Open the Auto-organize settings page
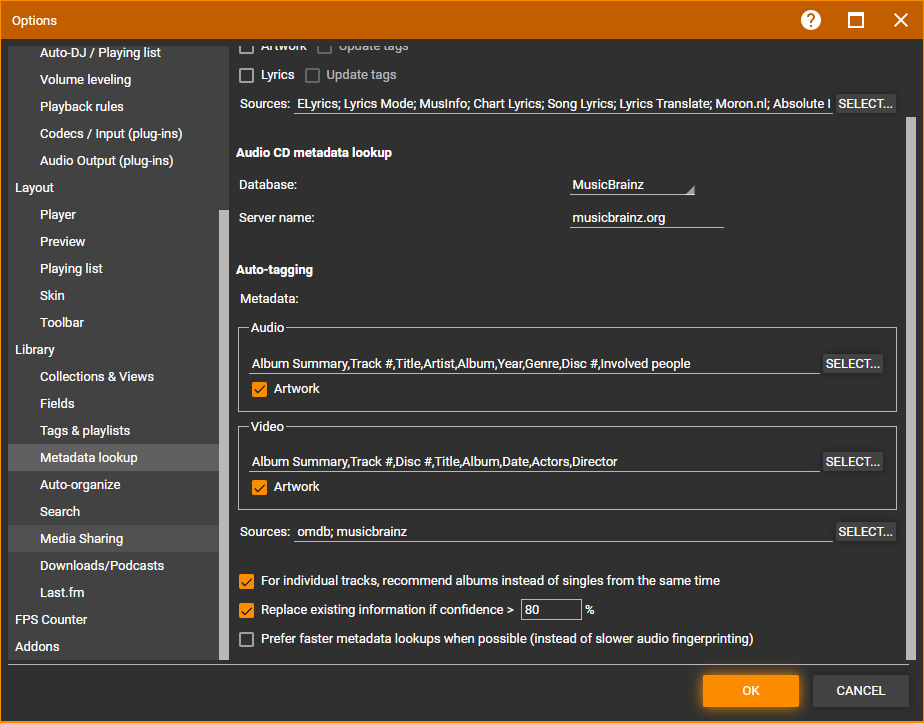Screen dimensions: 924x723 pos(80,485)
